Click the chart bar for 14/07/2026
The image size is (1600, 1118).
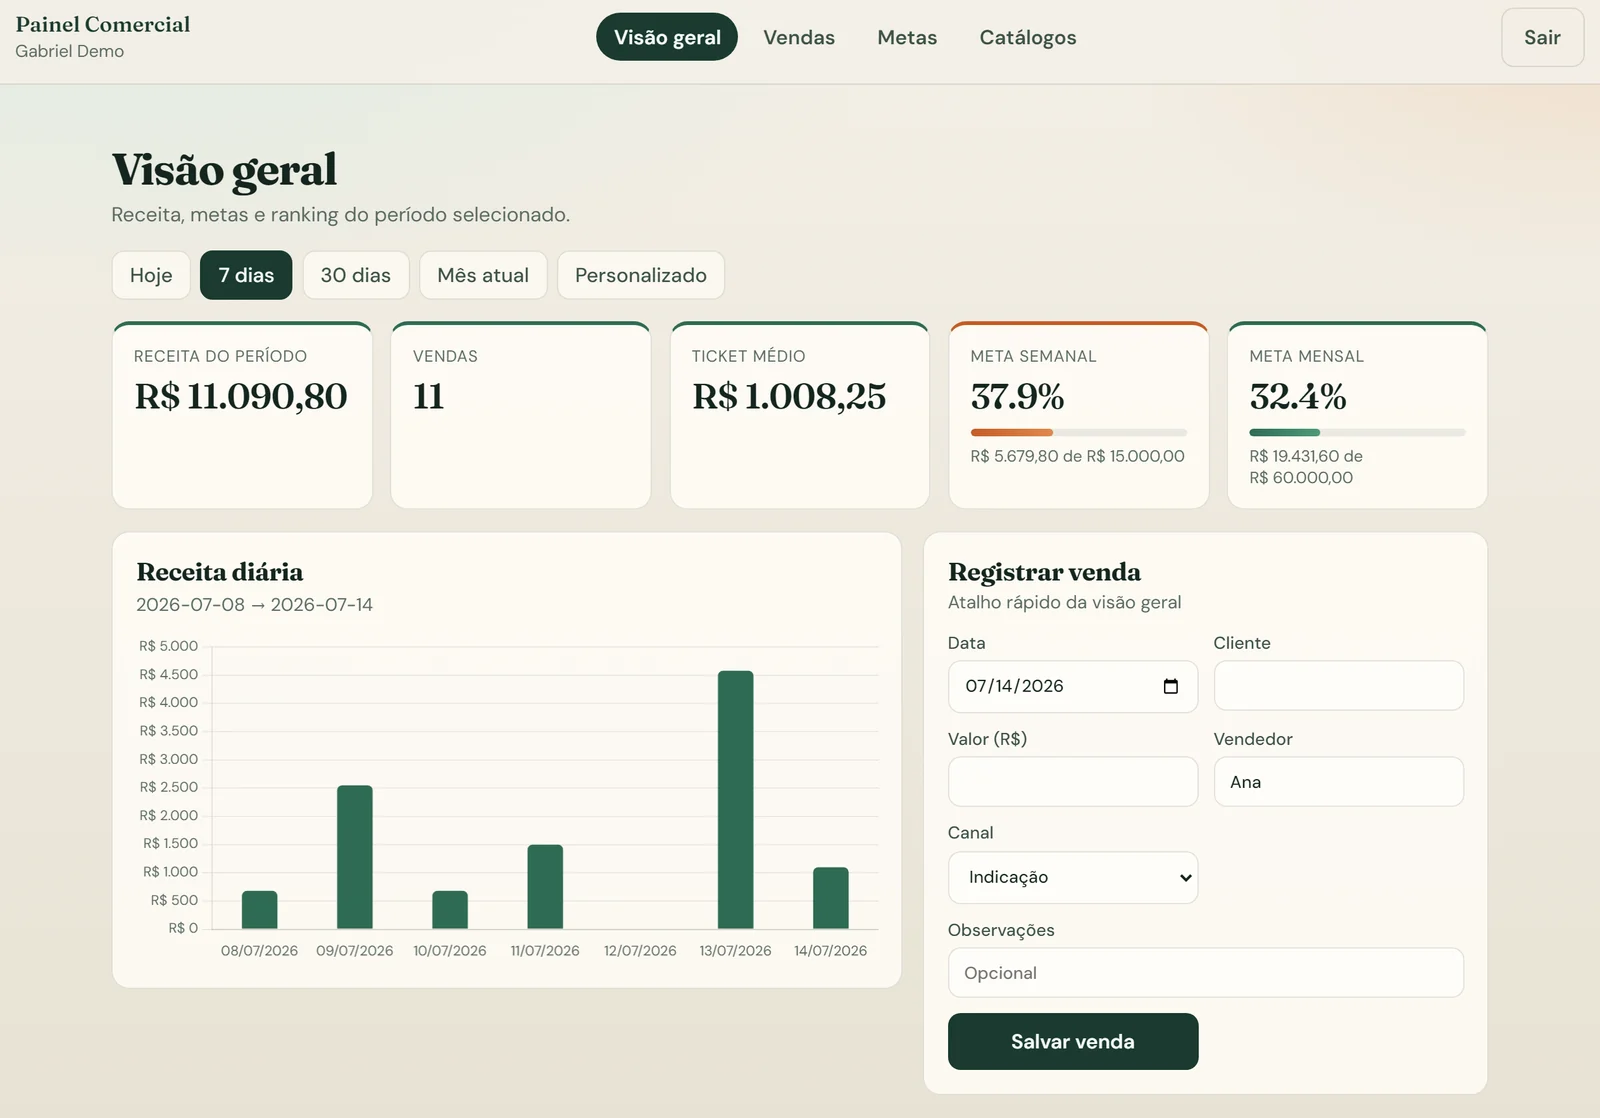[830, 898]
